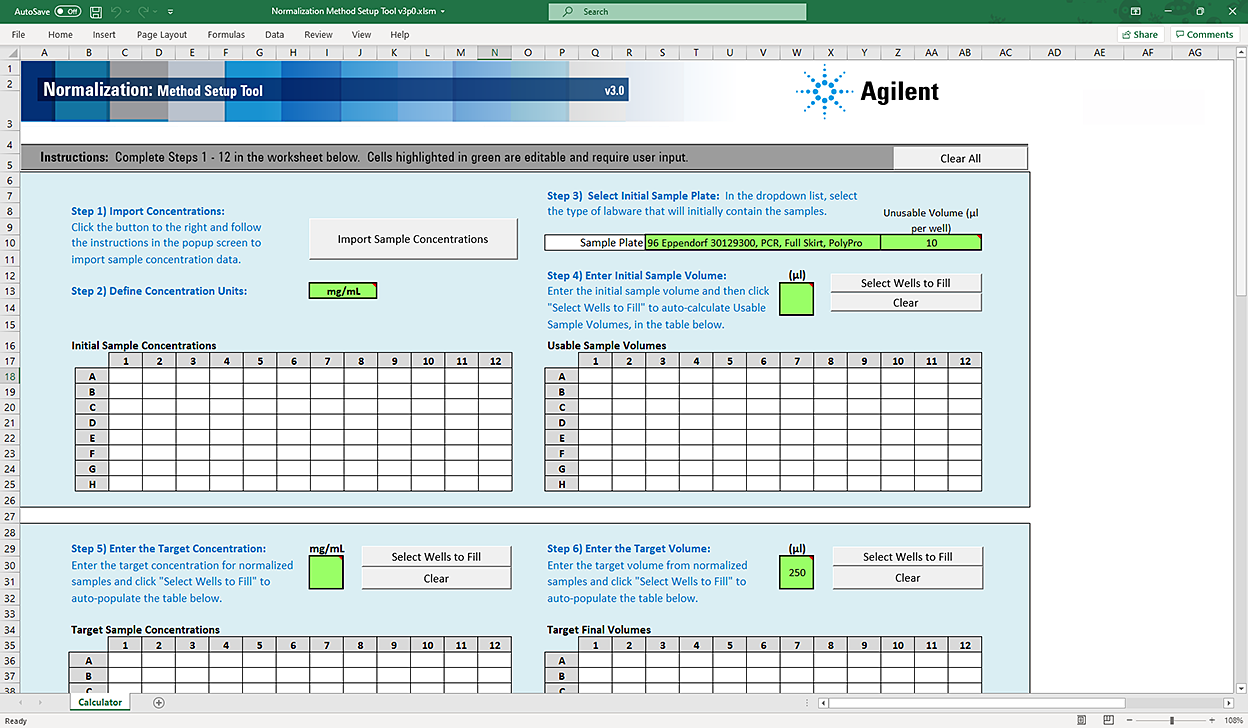Image resolution: width=1248 pixels, height=728 pixels.
Task: Click target volume cell showing 250
Action: (x=797, y=573)
